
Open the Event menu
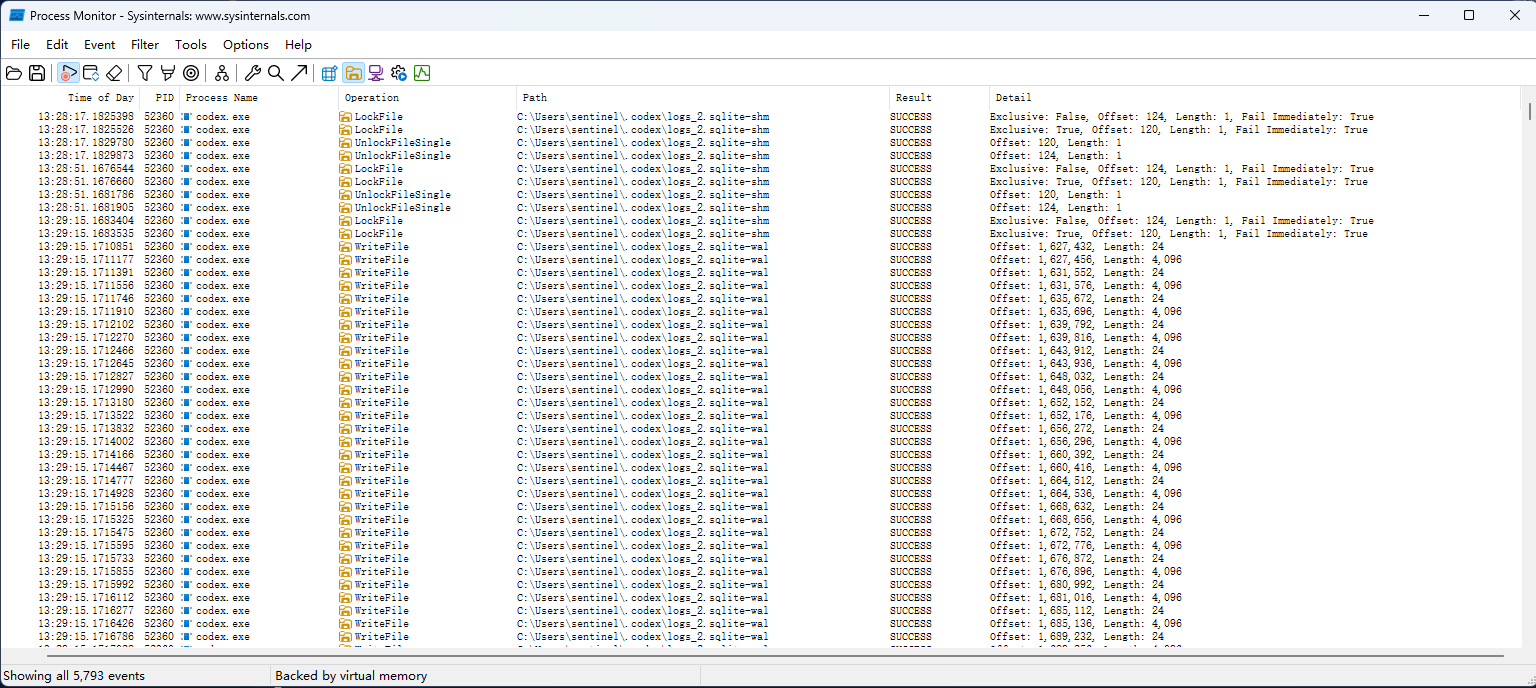click(x=100, y=45)
